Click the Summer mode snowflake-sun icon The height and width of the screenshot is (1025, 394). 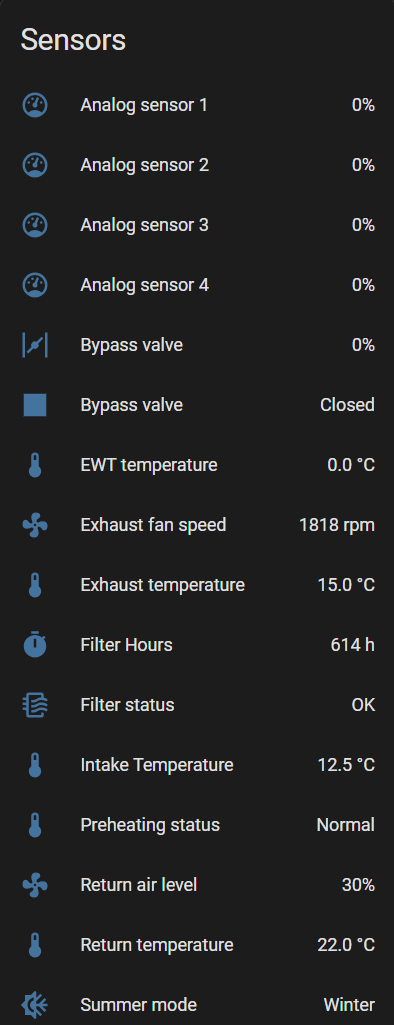point(35,1005)
